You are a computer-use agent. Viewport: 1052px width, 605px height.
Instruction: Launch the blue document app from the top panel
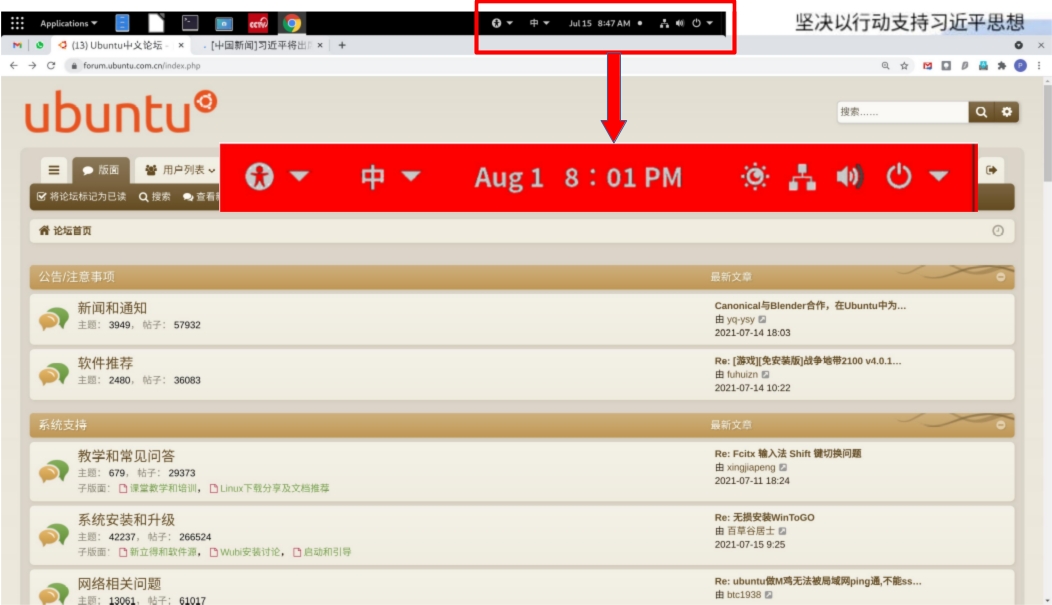pyautogui.click(x=122, y=23)
